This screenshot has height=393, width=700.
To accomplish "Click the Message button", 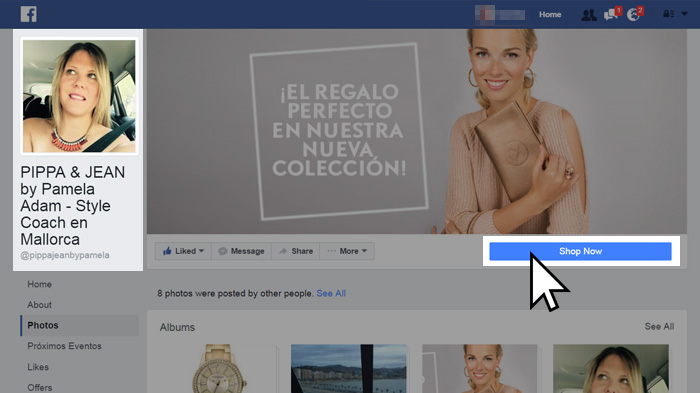I will [242, 251].
